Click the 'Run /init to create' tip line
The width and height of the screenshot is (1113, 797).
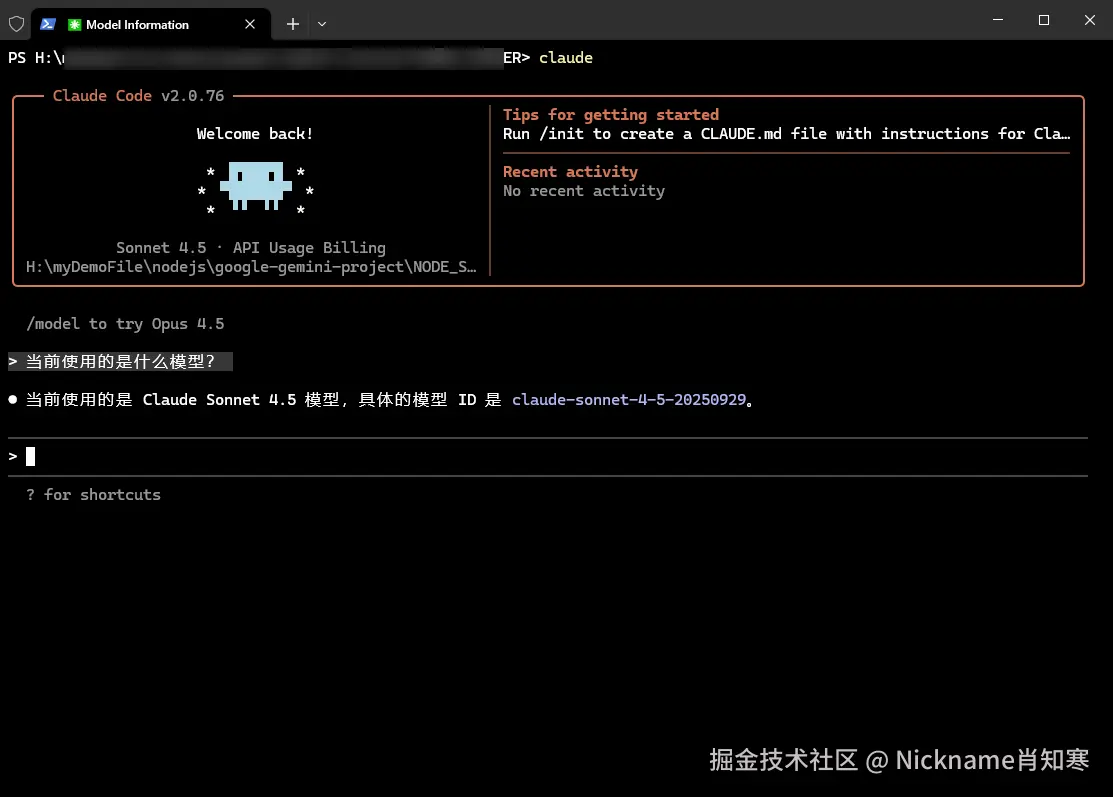point(786,134)
